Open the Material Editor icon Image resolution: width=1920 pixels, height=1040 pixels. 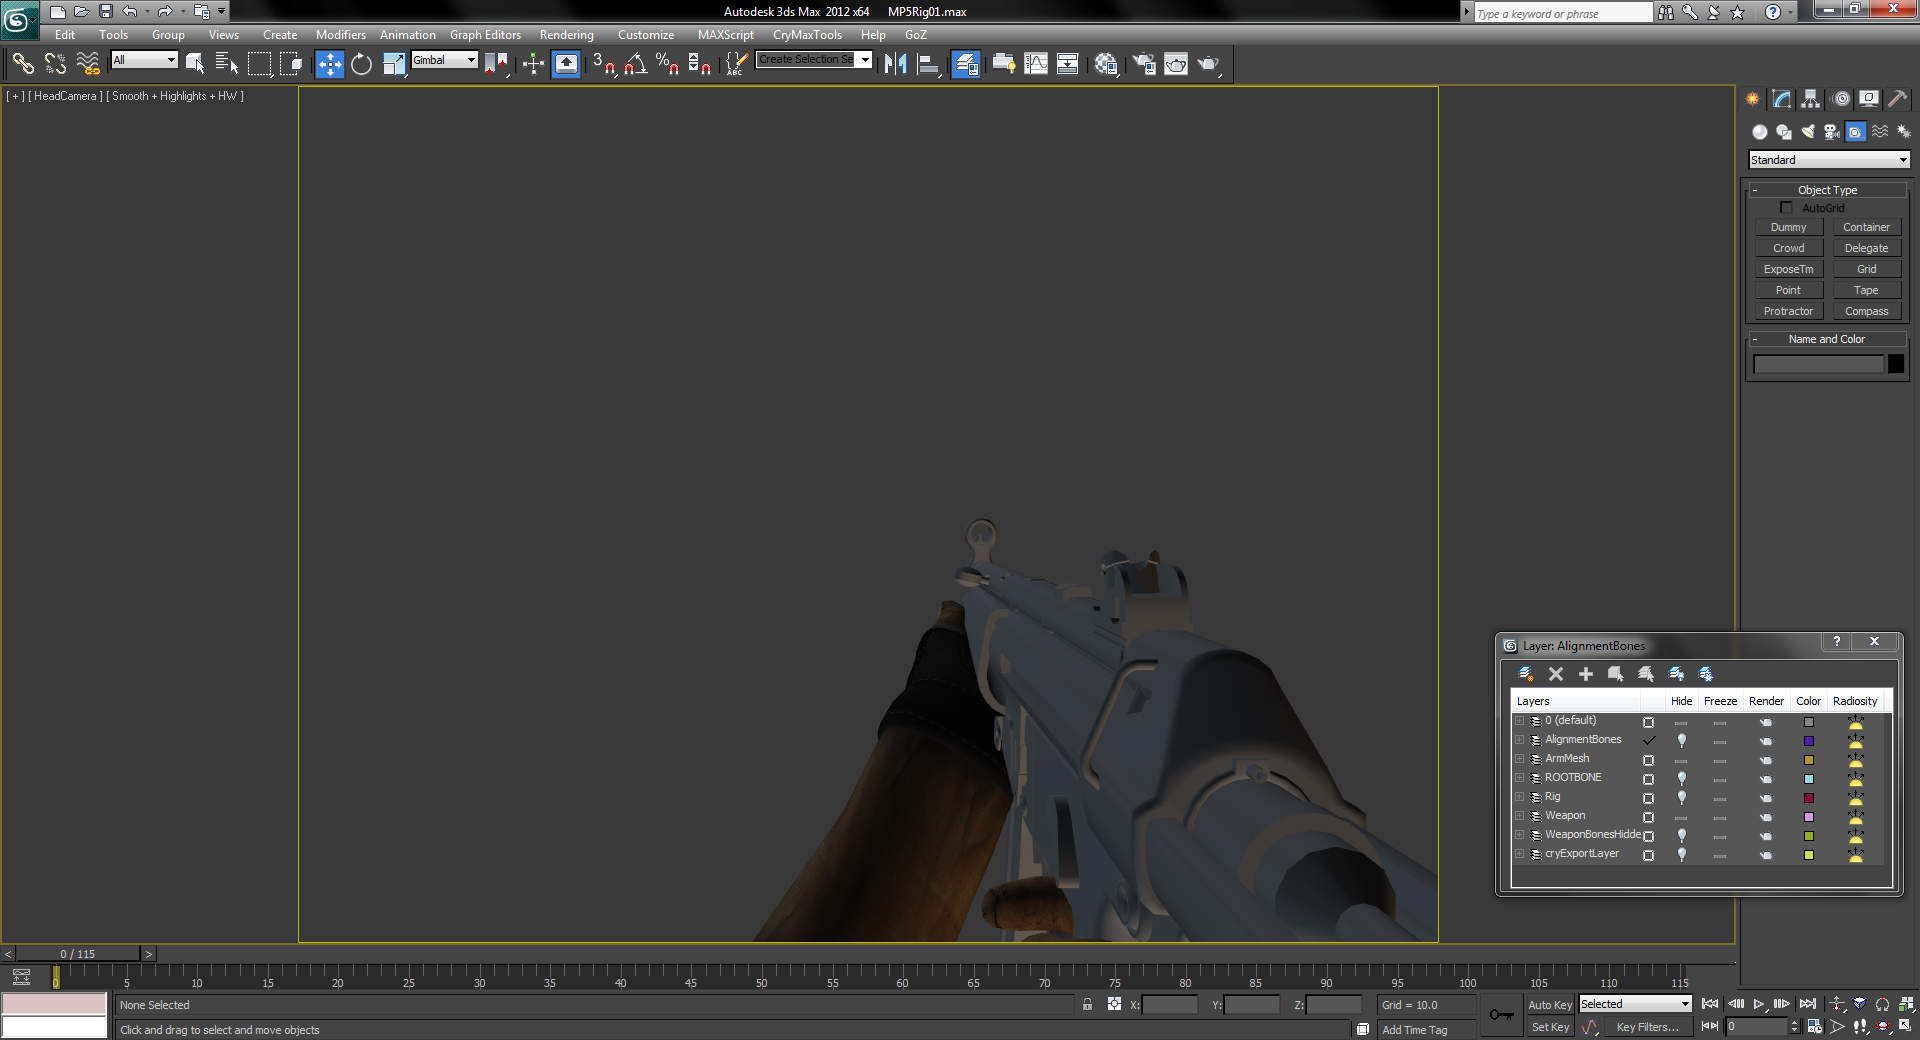(x=1105, y=64)
